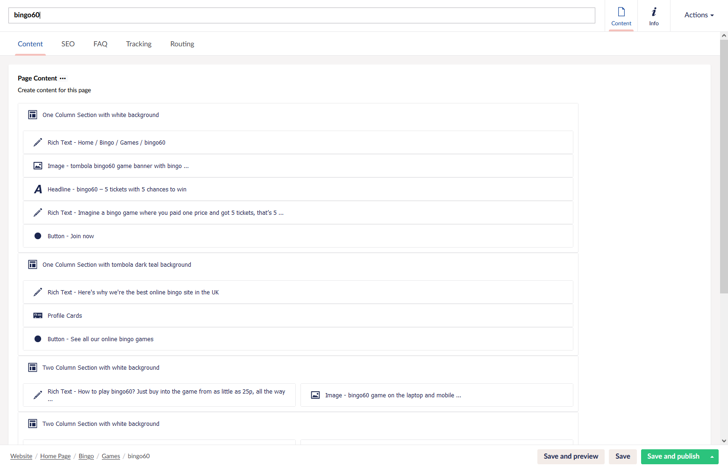Click the Headline letter A icon
This screenshot has width=728, height=467.
click(x=38, y=189)
